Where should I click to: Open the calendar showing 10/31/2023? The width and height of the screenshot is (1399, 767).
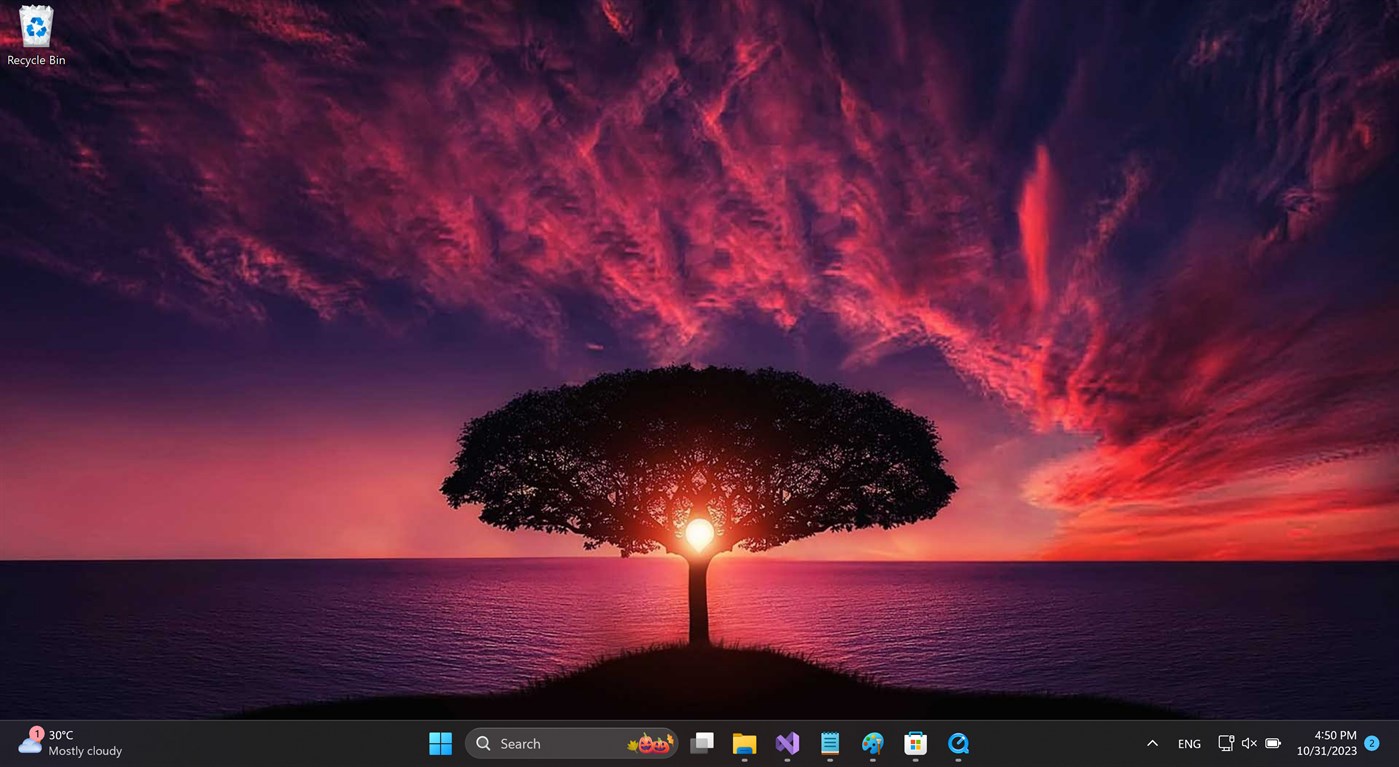point(1327,749)
